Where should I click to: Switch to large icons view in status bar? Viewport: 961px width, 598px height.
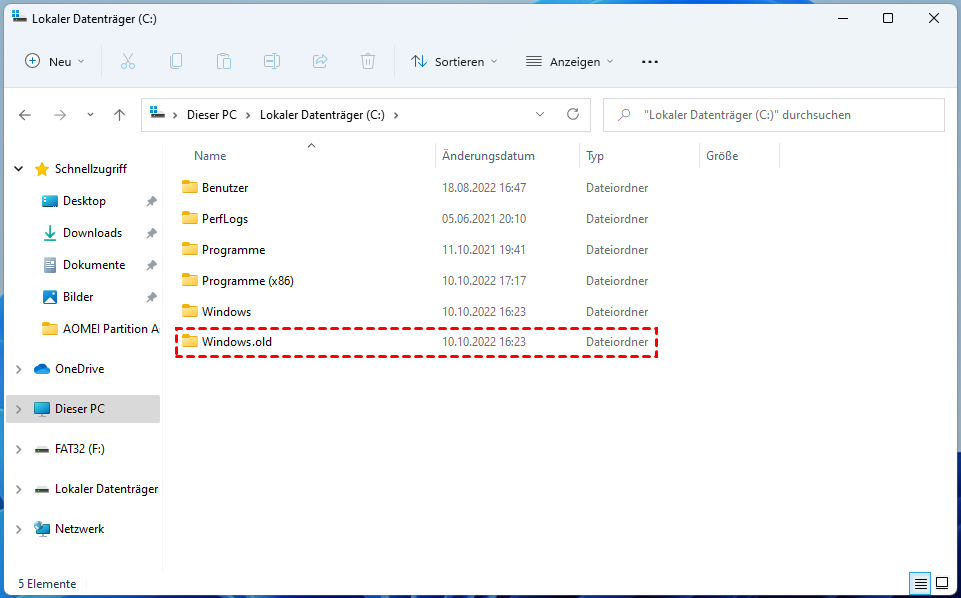point(943,584)
